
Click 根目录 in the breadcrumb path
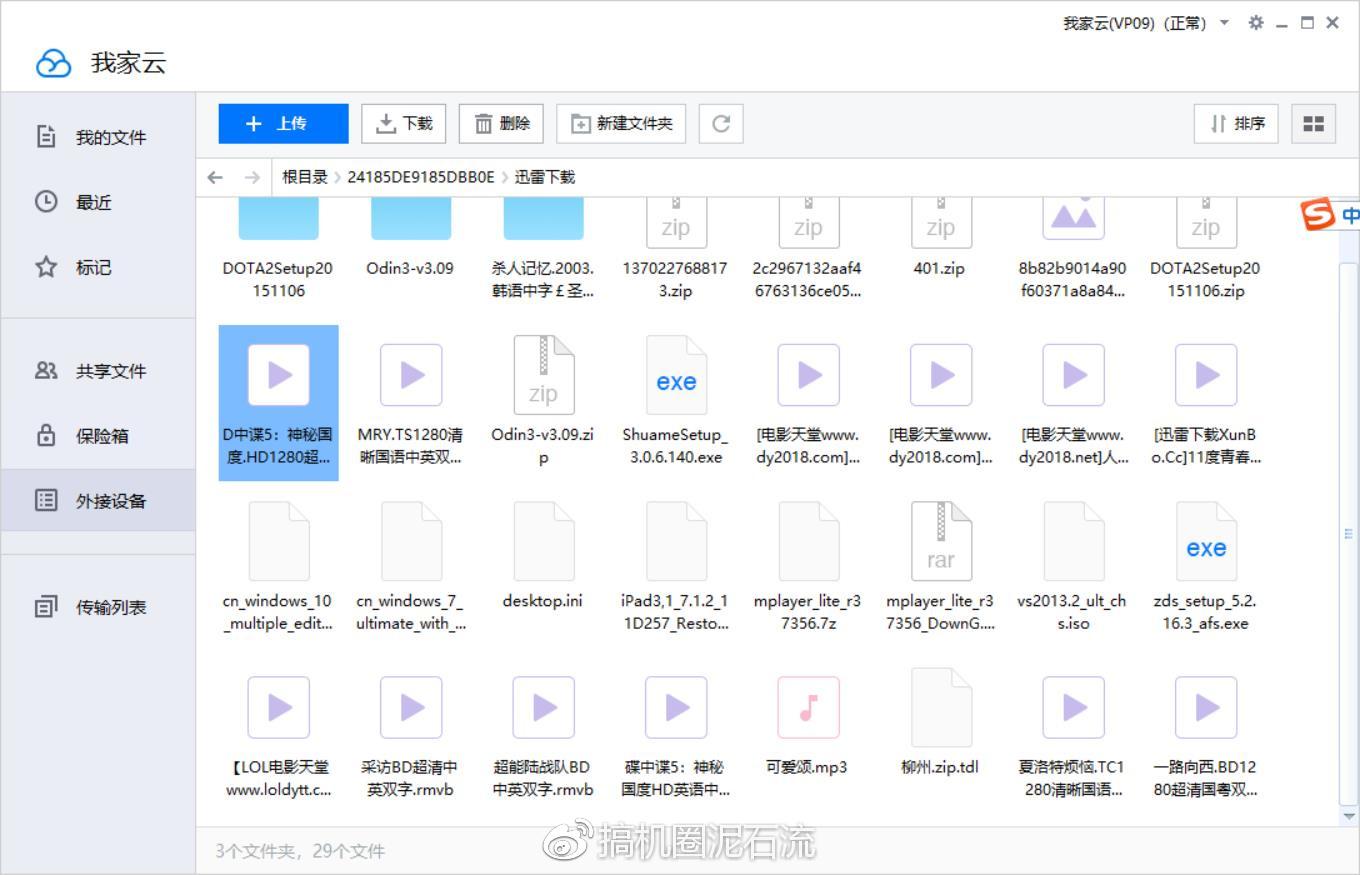[x=304, y=177]
